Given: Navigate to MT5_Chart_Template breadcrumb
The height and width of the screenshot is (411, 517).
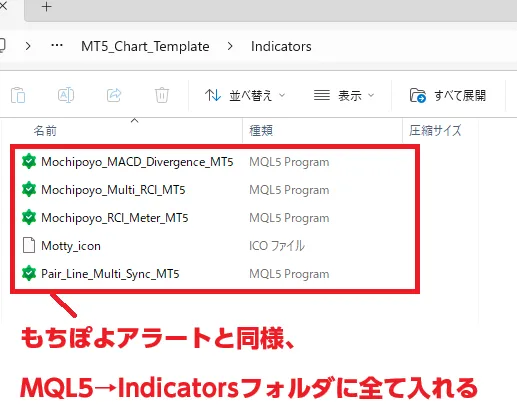Looking at the screenshot, I should [x=145, y=46].
